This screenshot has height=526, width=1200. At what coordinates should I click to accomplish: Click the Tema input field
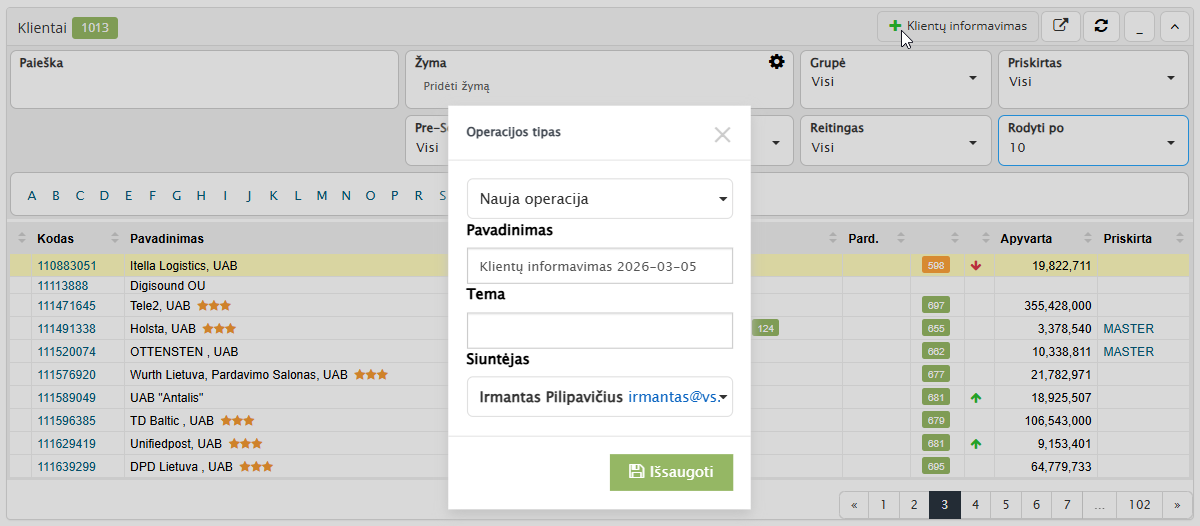[600, 331]
